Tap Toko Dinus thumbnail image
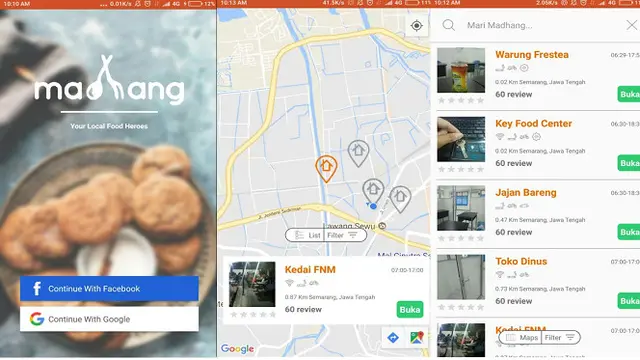This screenshot has width=640, height=360. point(461,277)
